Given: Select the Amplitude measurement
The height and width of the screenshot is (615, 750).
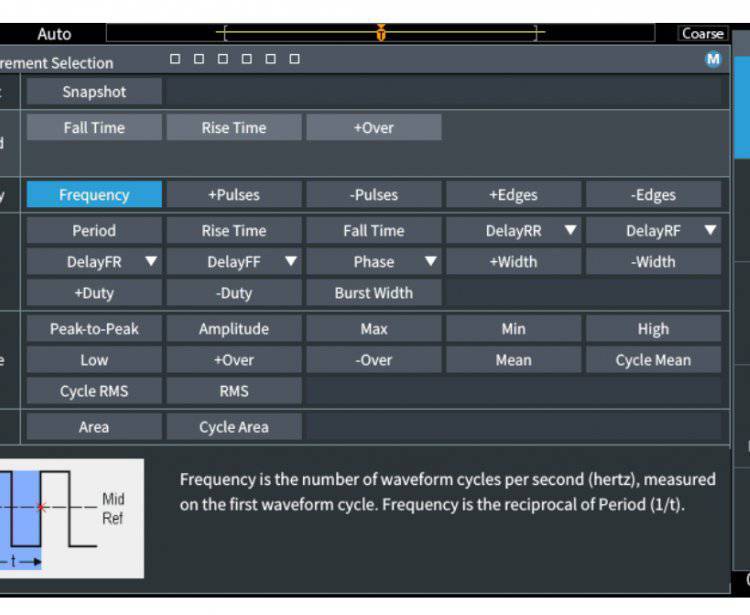Looking at the screenshot, I should point(234,329).
